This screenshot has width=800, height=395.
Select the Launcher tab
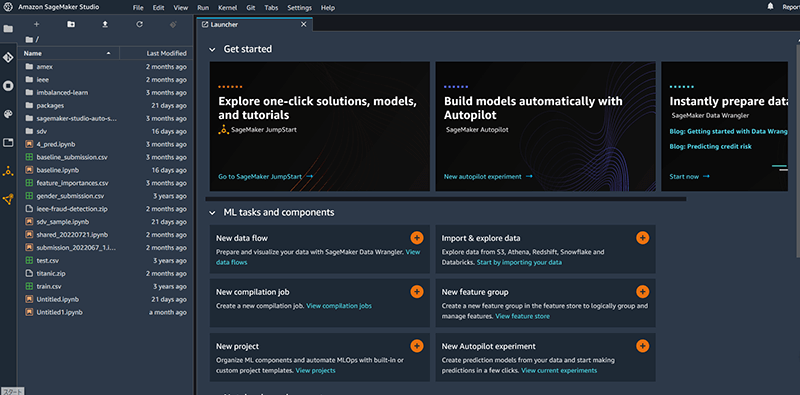[x=254, y=24]
